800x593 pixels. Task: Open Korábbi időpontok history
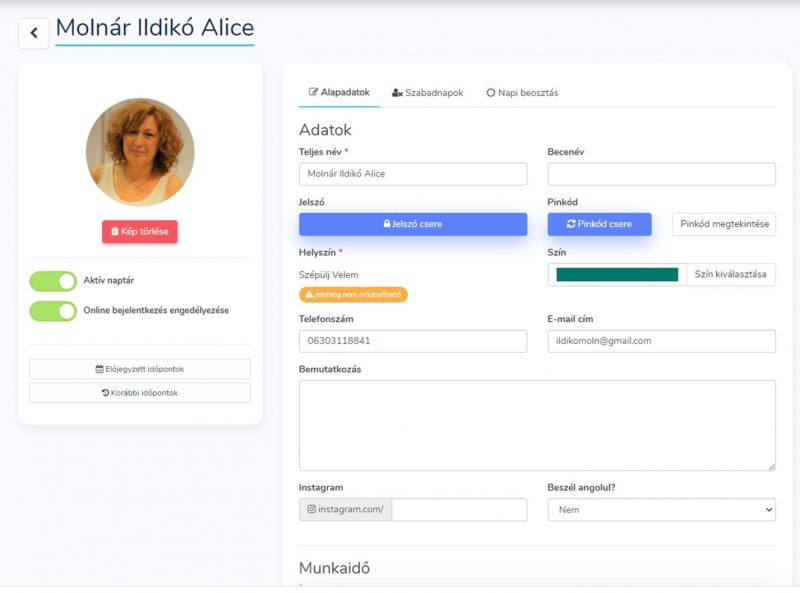[140, 393]
